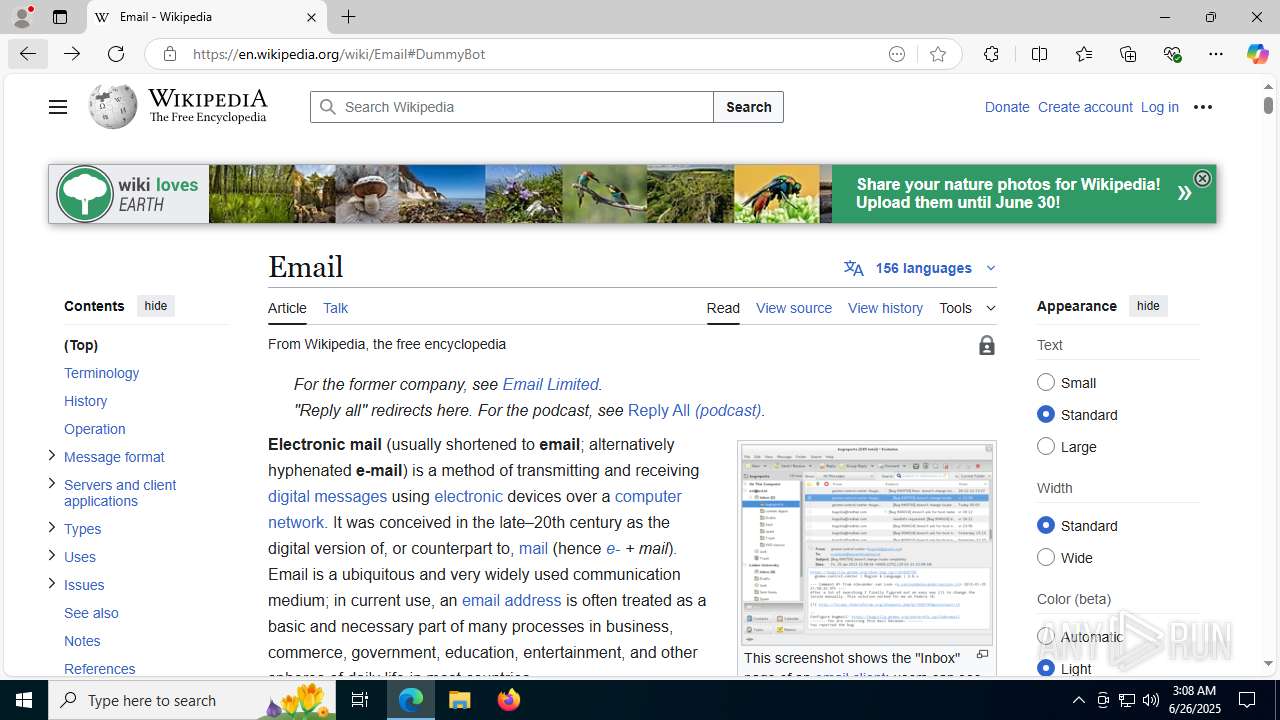The image size is (1280, 720).
Task: Click the Search button
Action: pos(748,107)
